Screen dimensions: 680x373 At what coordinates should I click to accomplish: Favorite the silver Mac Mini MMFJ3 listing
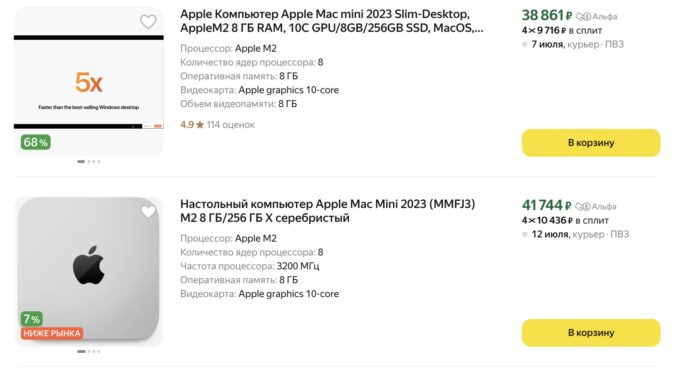tap(148, 211)
